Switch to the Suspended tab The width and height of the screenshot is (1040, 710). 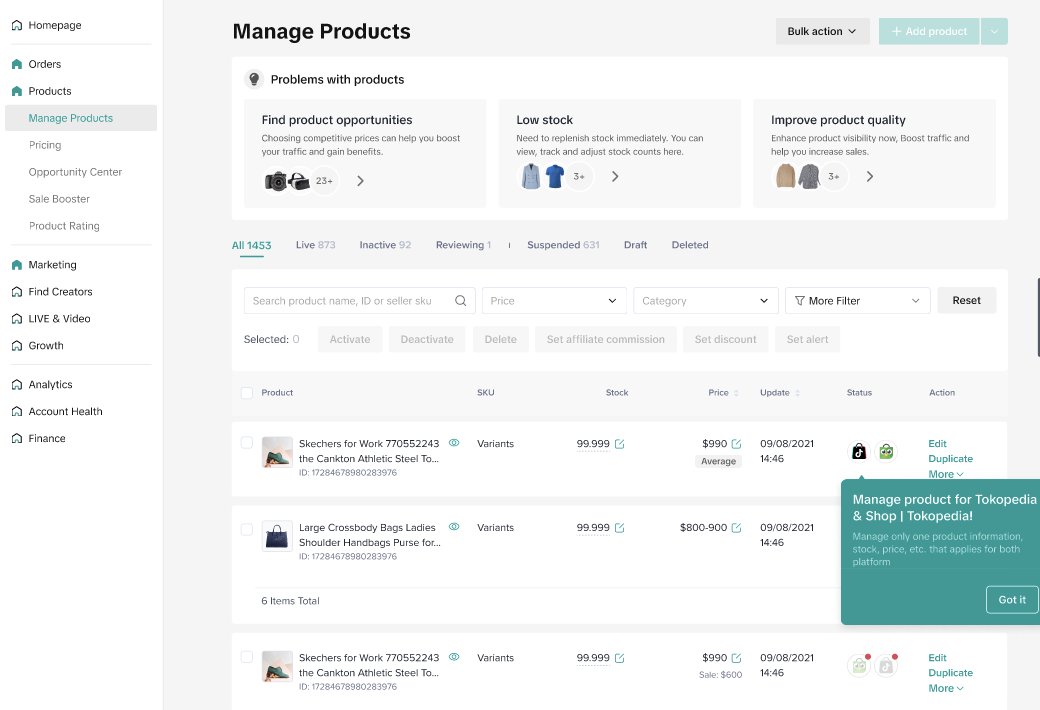[x=562, y=245]
